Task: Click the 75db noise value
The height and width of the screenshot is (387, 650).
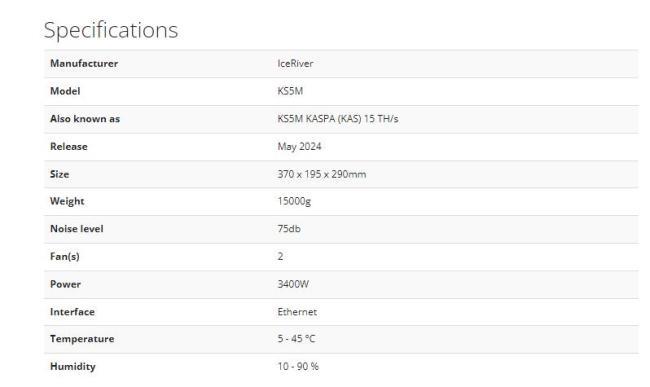Action: point(289,229)
